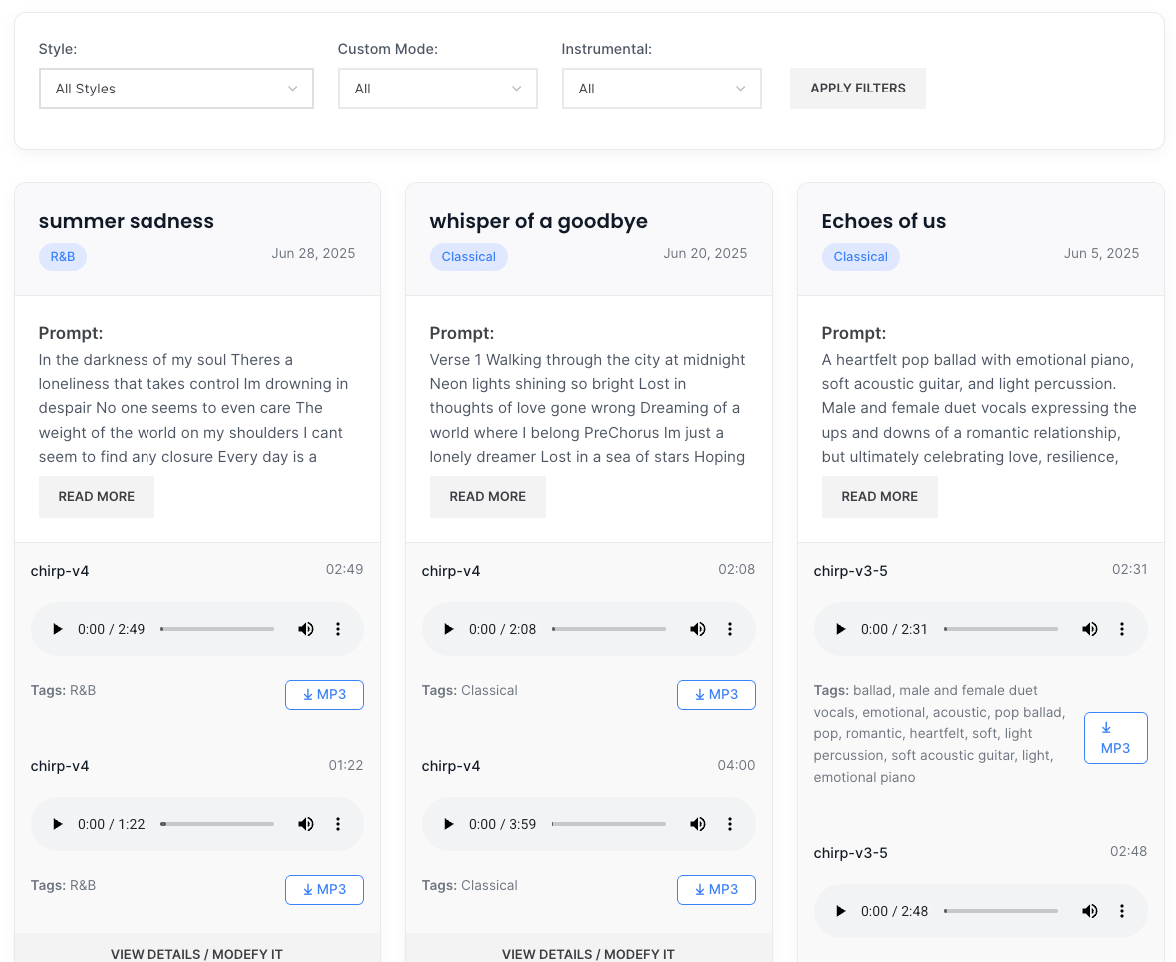Screen dimensions: 1176x962
Task: Open the Style dropdown
Action: [176, 89]
